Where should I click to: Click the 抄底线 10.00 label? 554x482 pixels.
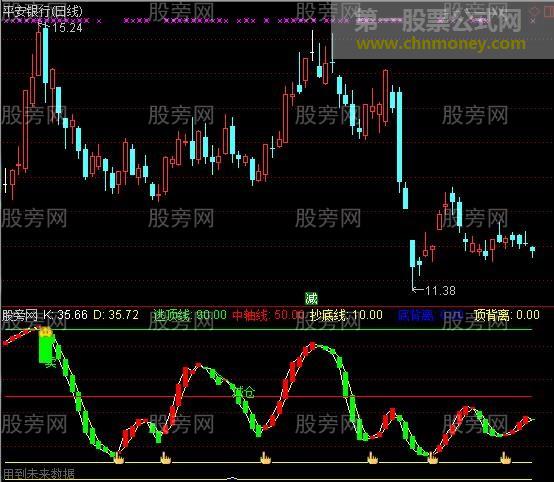coord(347,315)
